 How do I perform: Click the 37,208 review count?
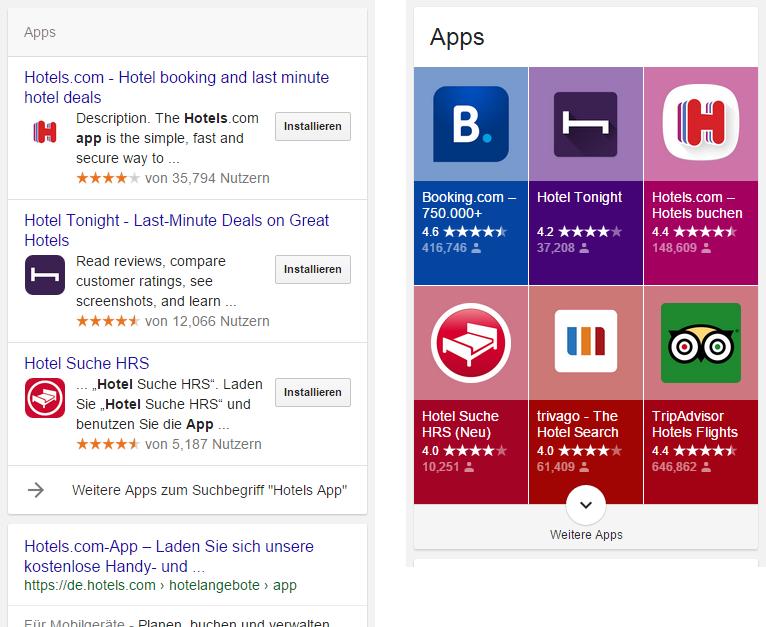556,248
